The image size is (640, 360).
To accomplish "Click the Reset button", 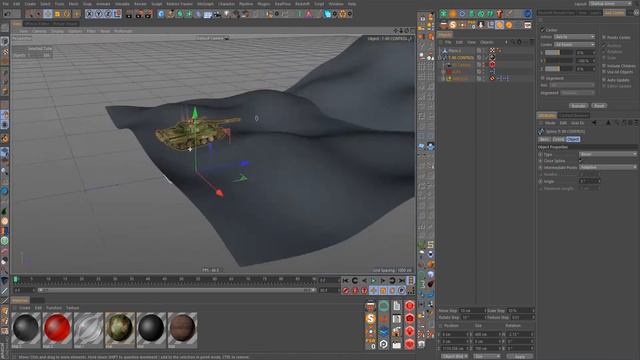I will pos(599,106).
